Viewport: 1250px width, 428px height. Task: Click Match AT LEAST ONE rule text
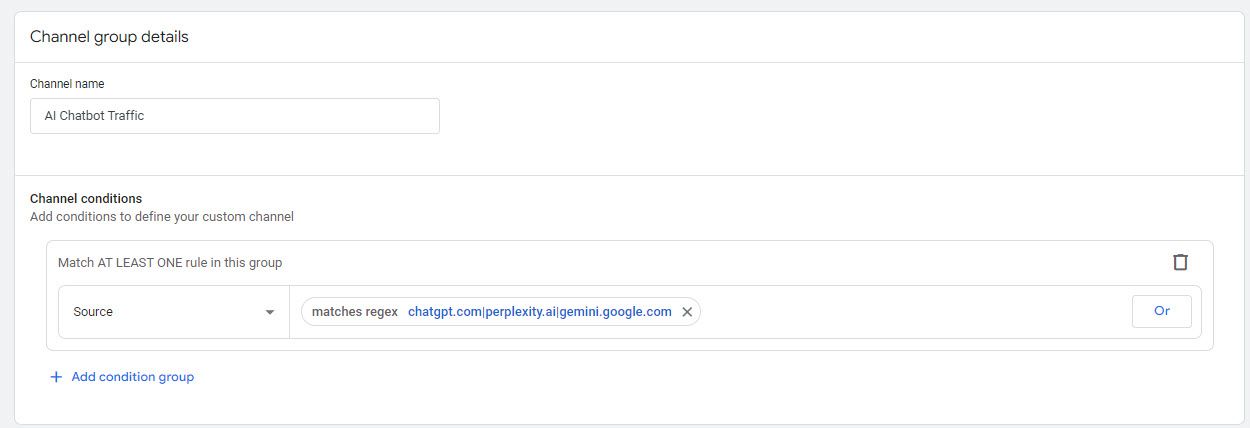(170, 263)
